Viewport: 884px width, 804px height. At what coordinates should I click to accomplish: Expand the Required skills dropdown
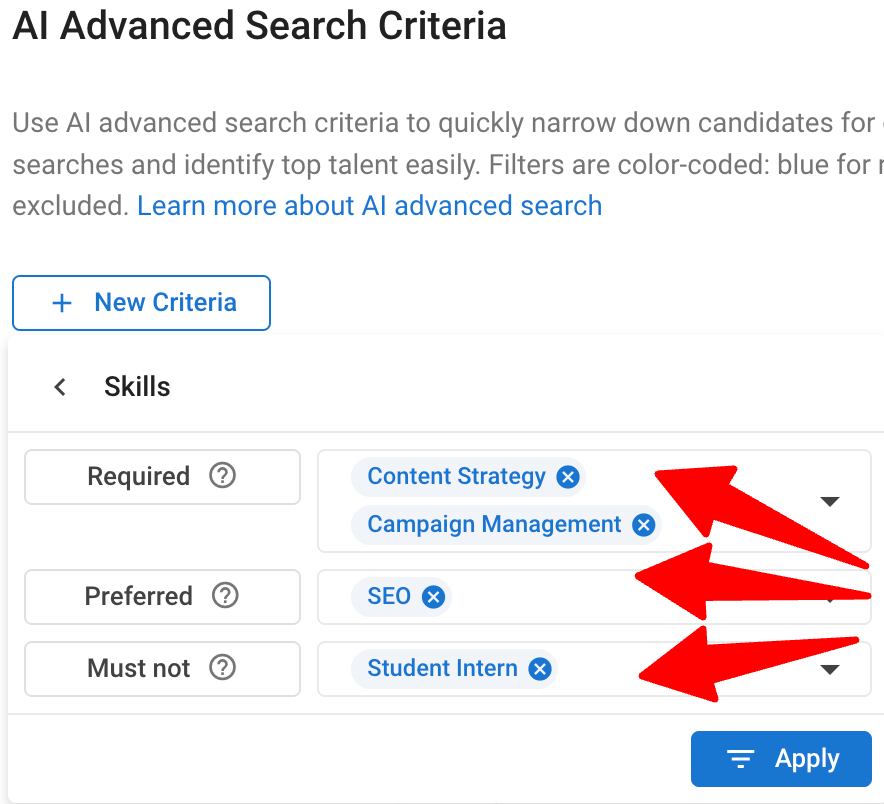[x=831, y=501]
